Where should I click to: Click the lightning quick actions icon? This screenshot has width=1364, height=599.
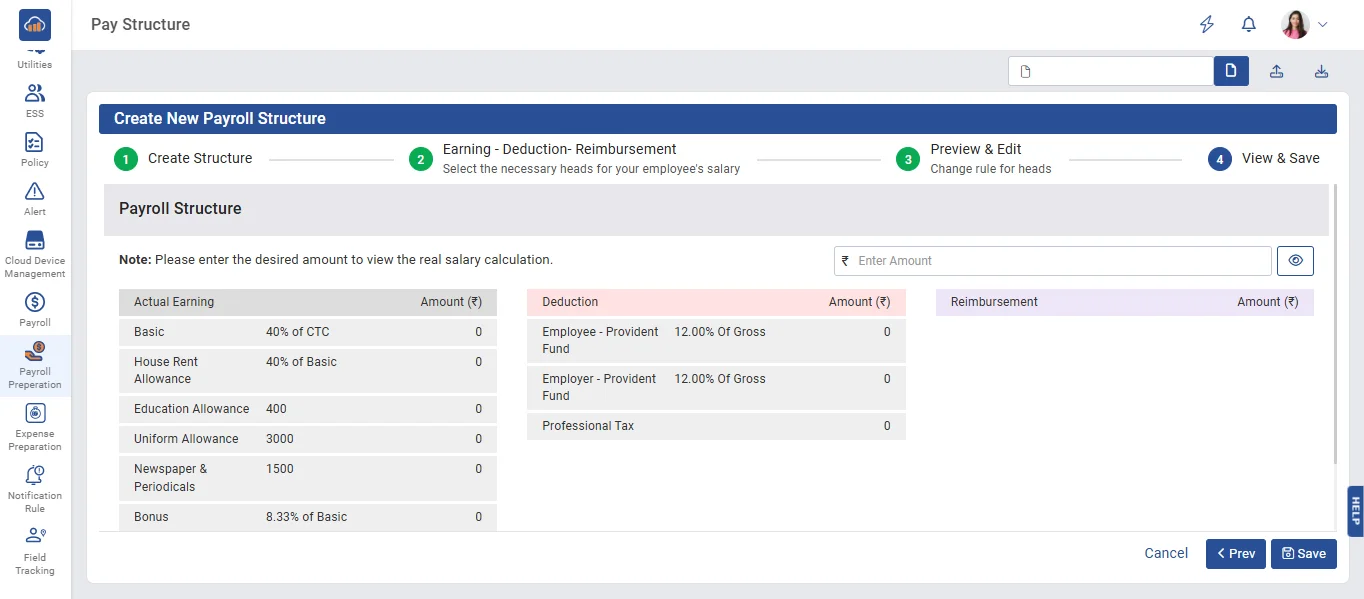click(1207, 25)
